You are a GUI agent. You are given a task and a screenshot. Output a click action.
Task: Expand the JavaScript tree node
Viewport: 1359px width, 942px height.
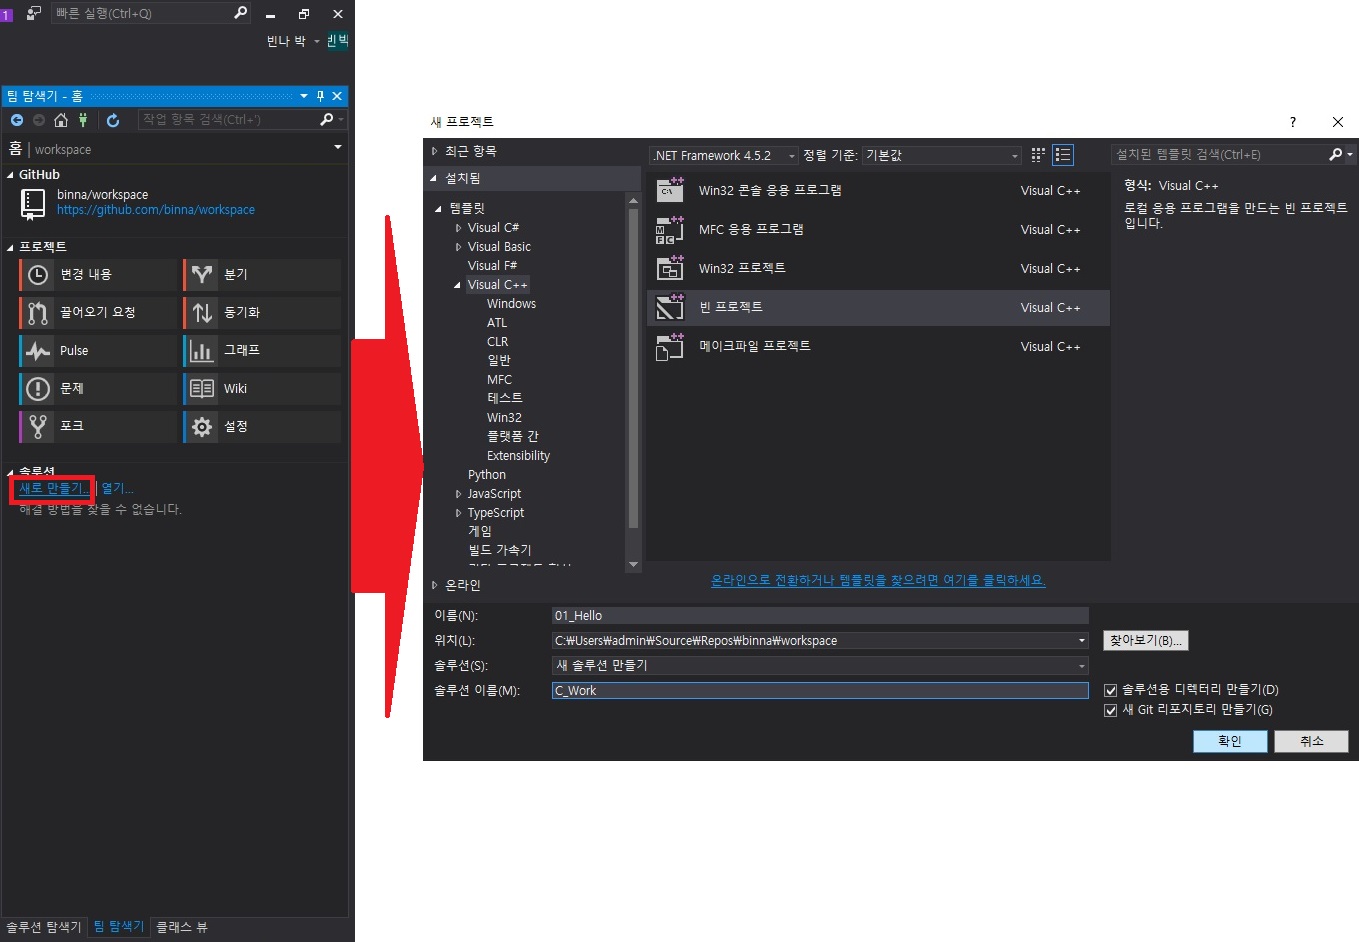click(458, 494)
